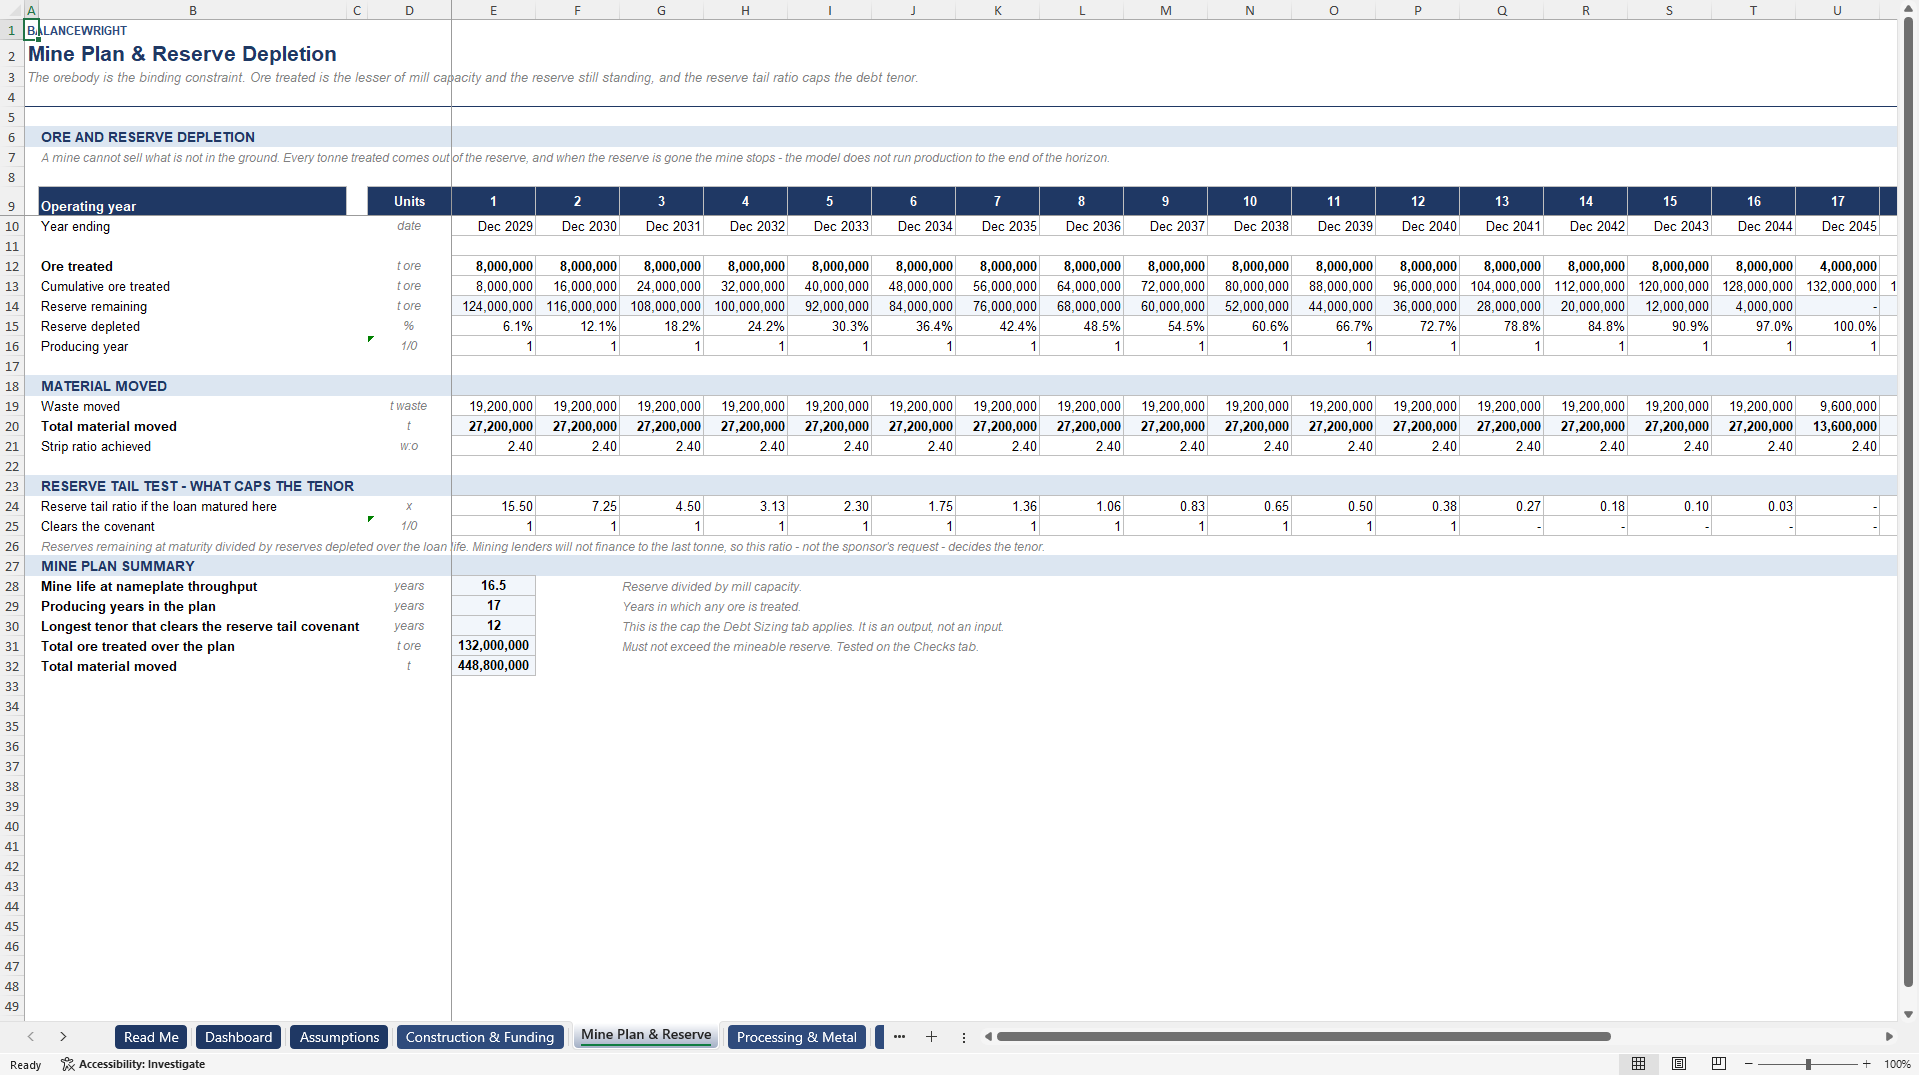
Task: Click MATERIAL MOVED section heading
Action: coord(104,386)
